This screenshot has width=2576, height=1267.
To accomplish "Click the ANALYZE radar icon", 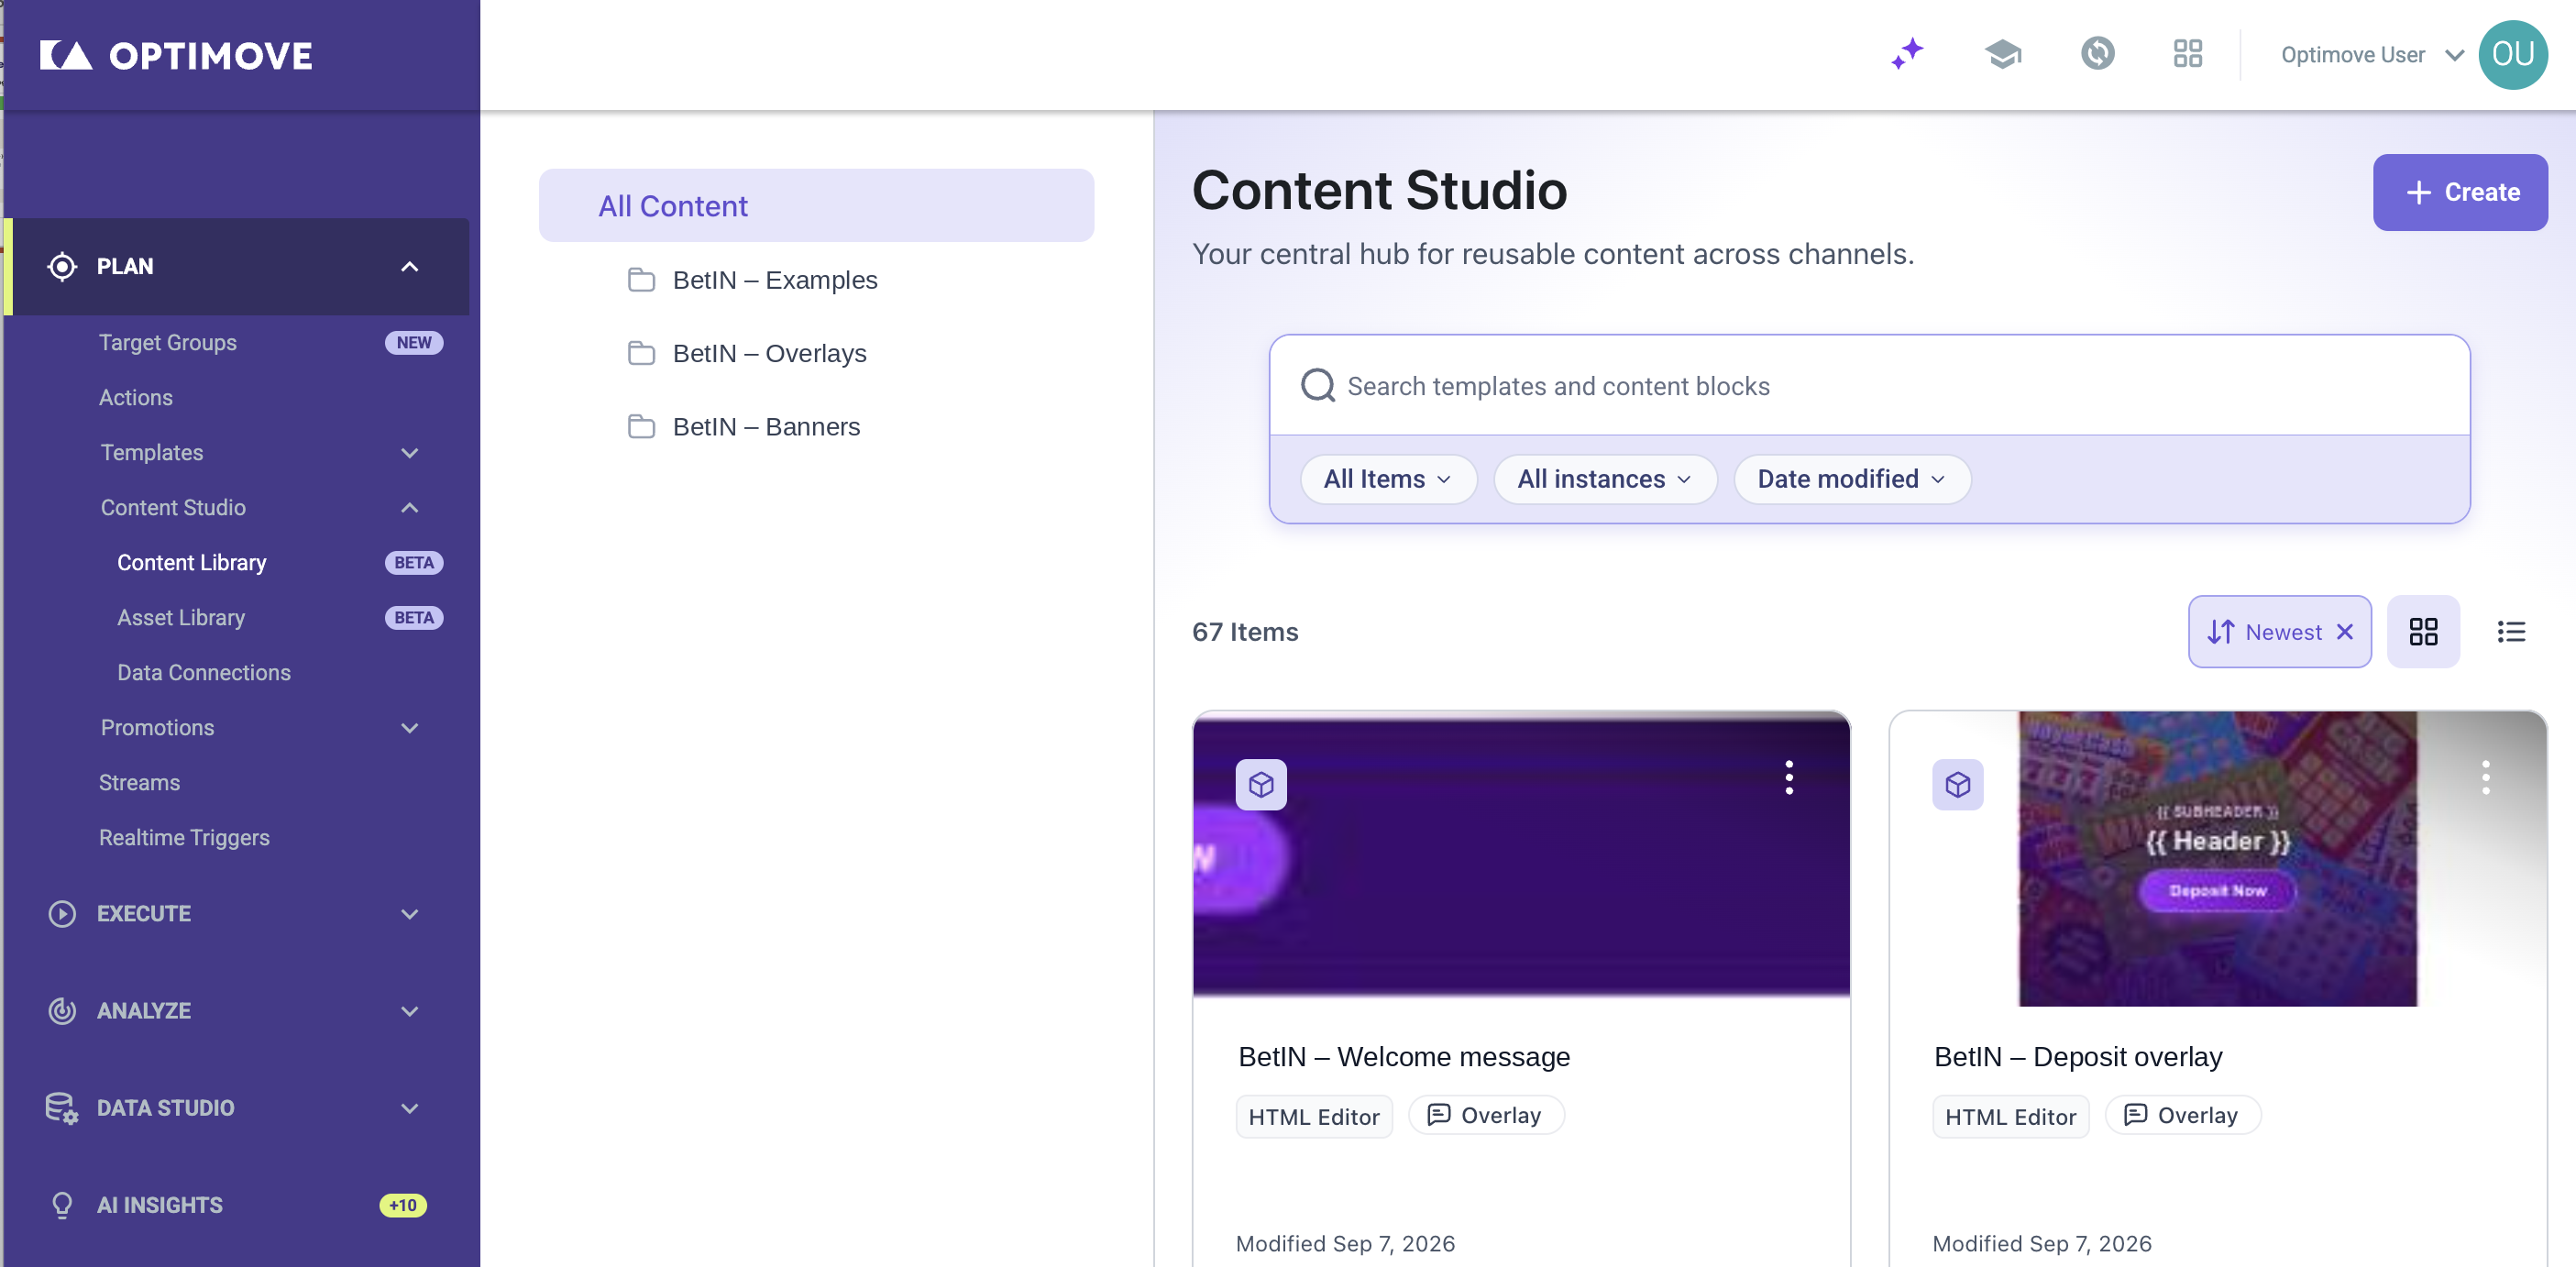I will point(62,1011).
